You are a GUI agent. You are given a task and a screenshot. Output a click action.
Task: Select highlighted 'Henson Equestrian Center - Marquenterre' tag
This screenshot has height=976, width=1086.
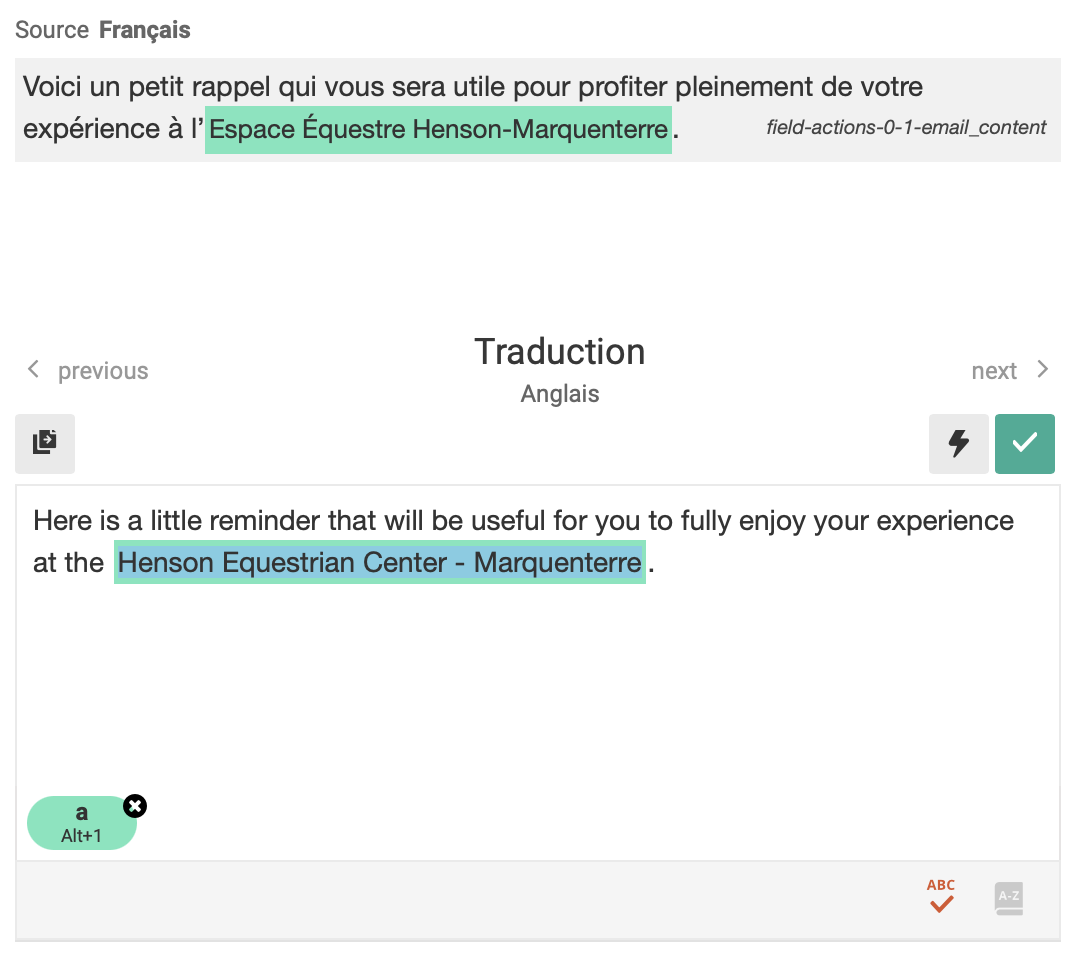[x=380, y=562]
